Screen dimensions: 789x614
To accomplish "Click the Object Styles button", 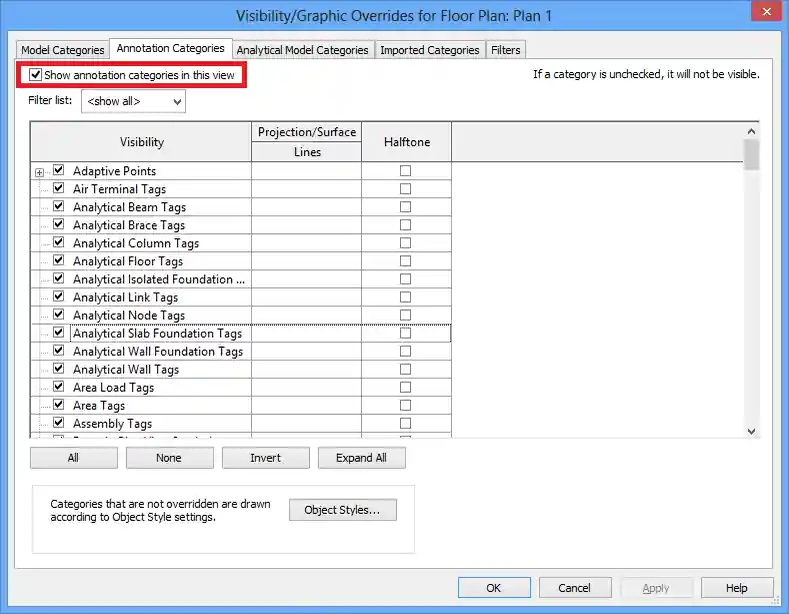I will pyautogui.click(x=342, y=510).
